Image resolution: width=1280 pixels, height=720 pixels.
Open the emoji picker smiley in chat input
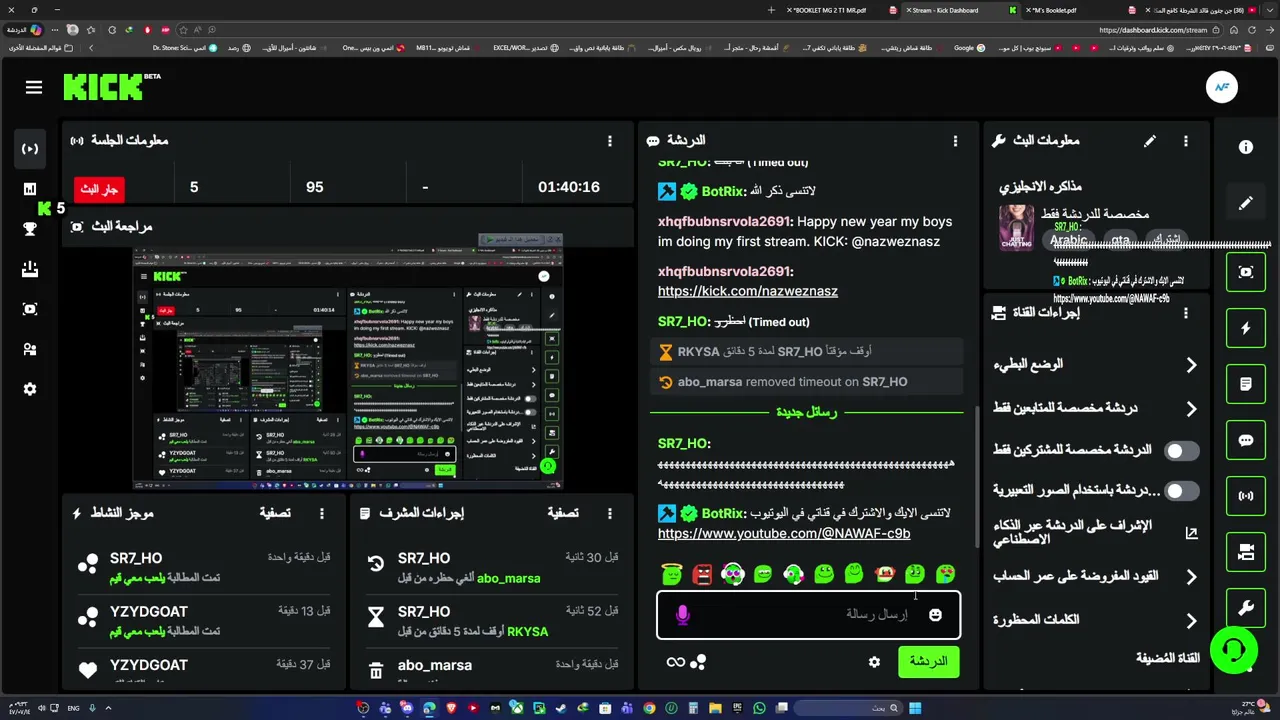point(935,615)
